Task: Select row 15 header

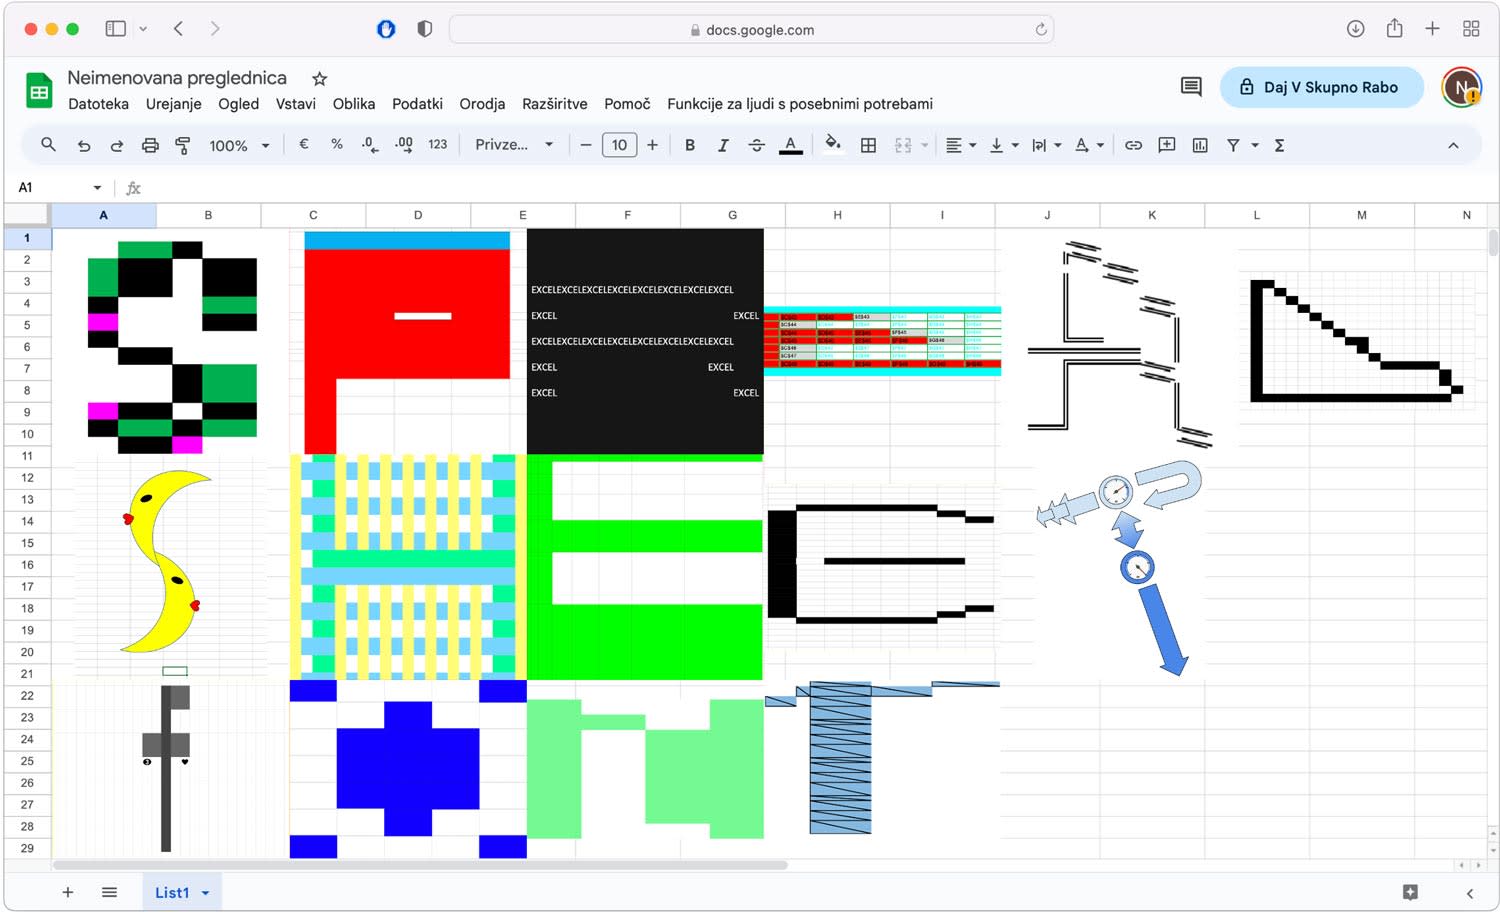Action: click(27, 543)
